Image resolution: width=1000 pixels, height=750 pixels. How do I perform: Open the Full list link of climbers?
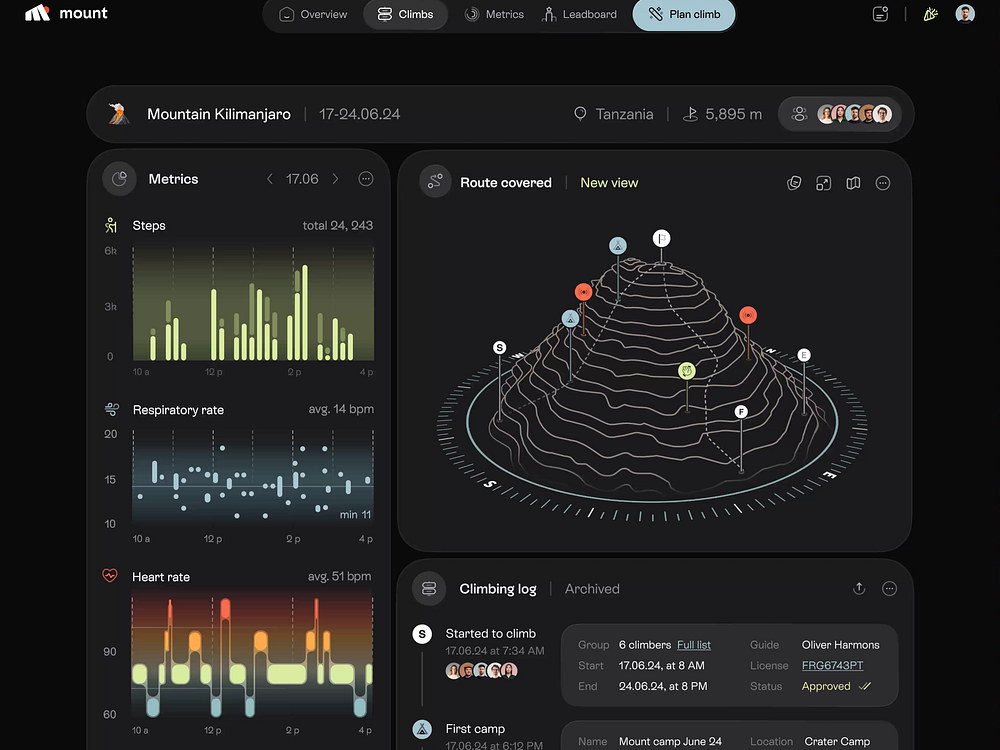pos(694,645)
